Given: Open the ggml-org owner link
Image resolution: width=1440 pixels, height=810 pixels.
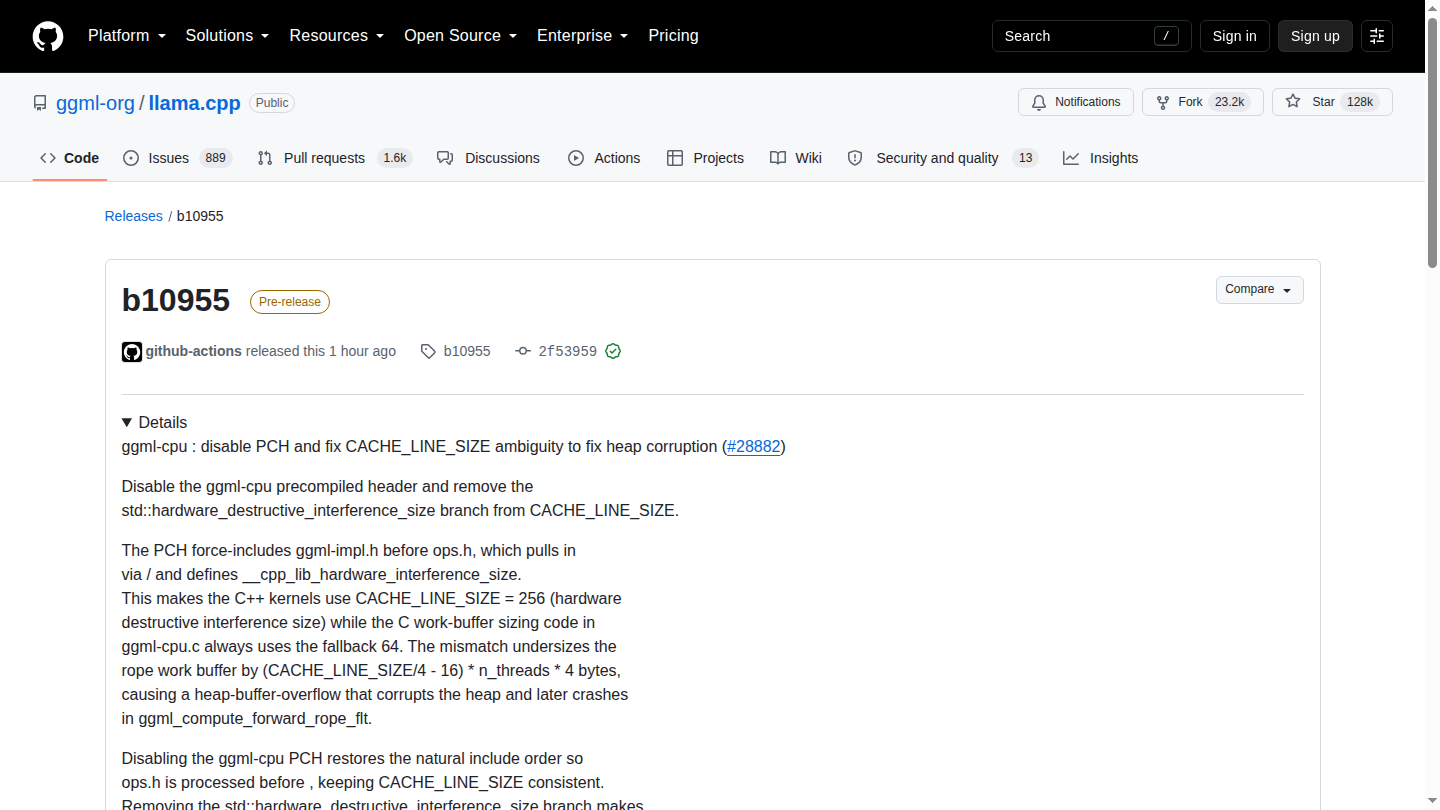Looking at the screenshot, I should 95,103.
